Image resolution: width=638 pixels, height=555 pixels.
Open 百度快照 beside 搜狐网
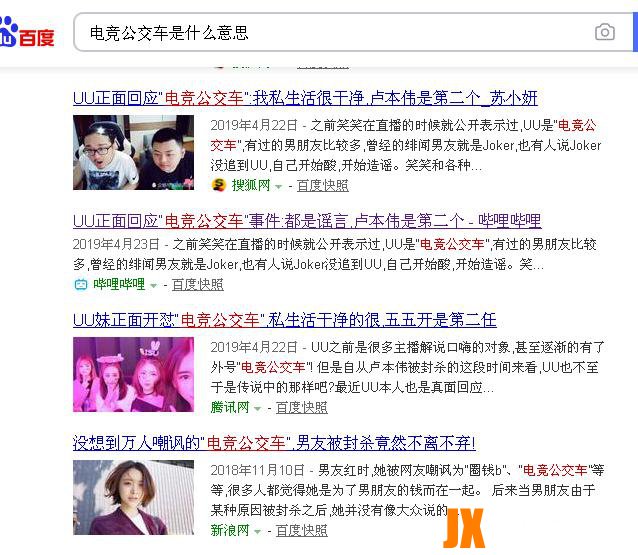click(323, 186)
